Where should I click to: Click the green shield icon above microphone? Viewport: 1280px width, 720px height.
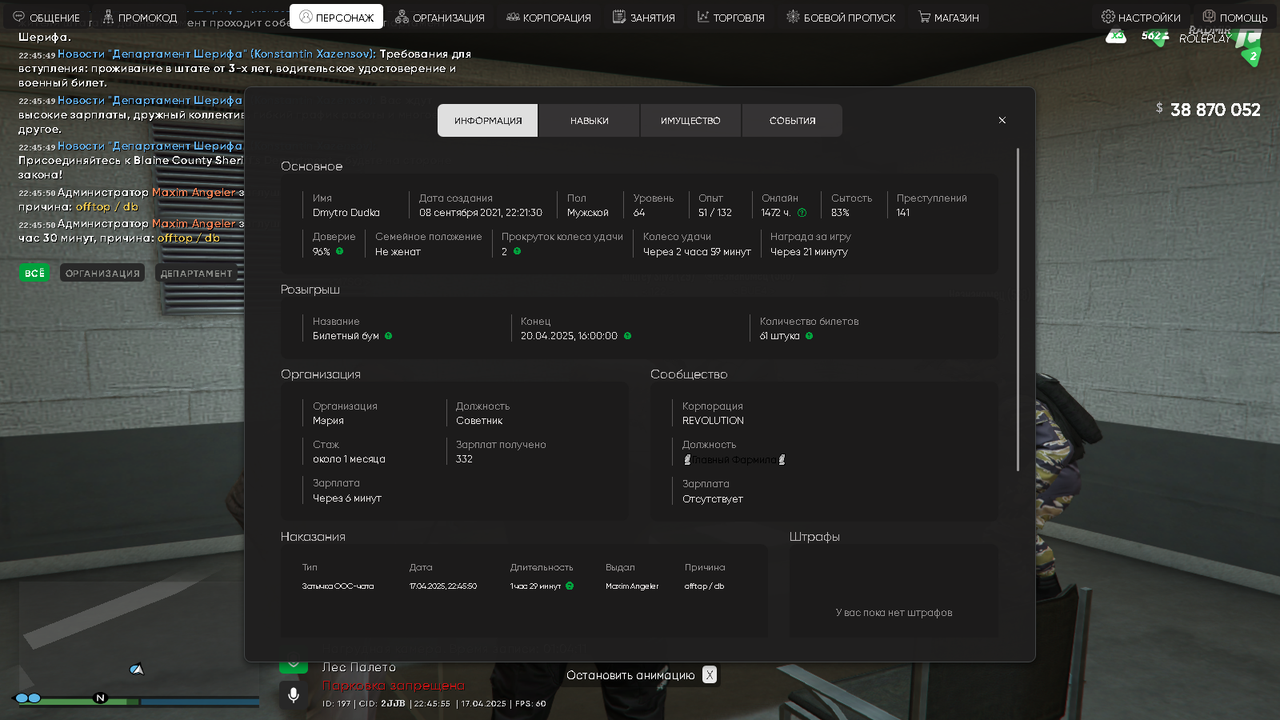pos(293,665)
